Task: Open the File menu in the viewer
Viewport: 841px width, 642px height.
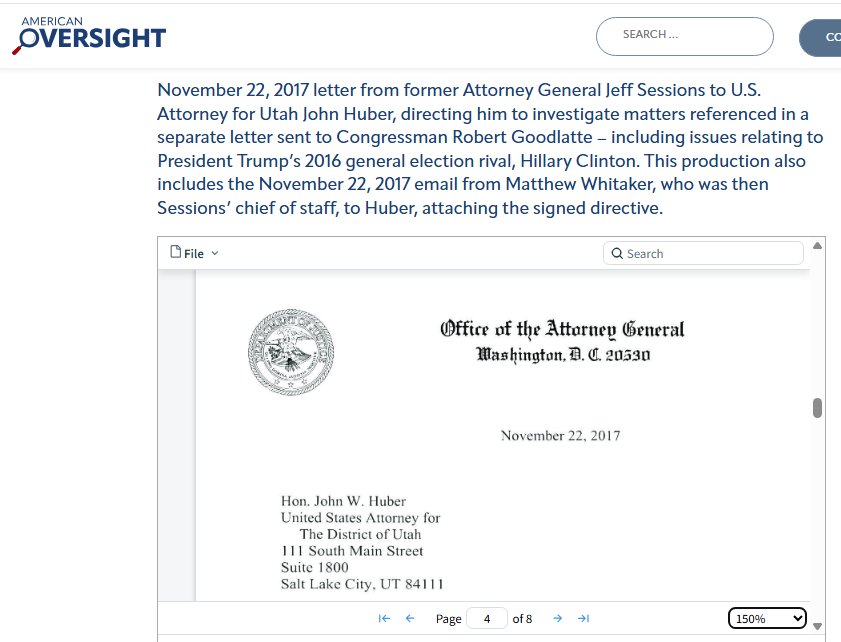Action: click(x=188, y=253)
